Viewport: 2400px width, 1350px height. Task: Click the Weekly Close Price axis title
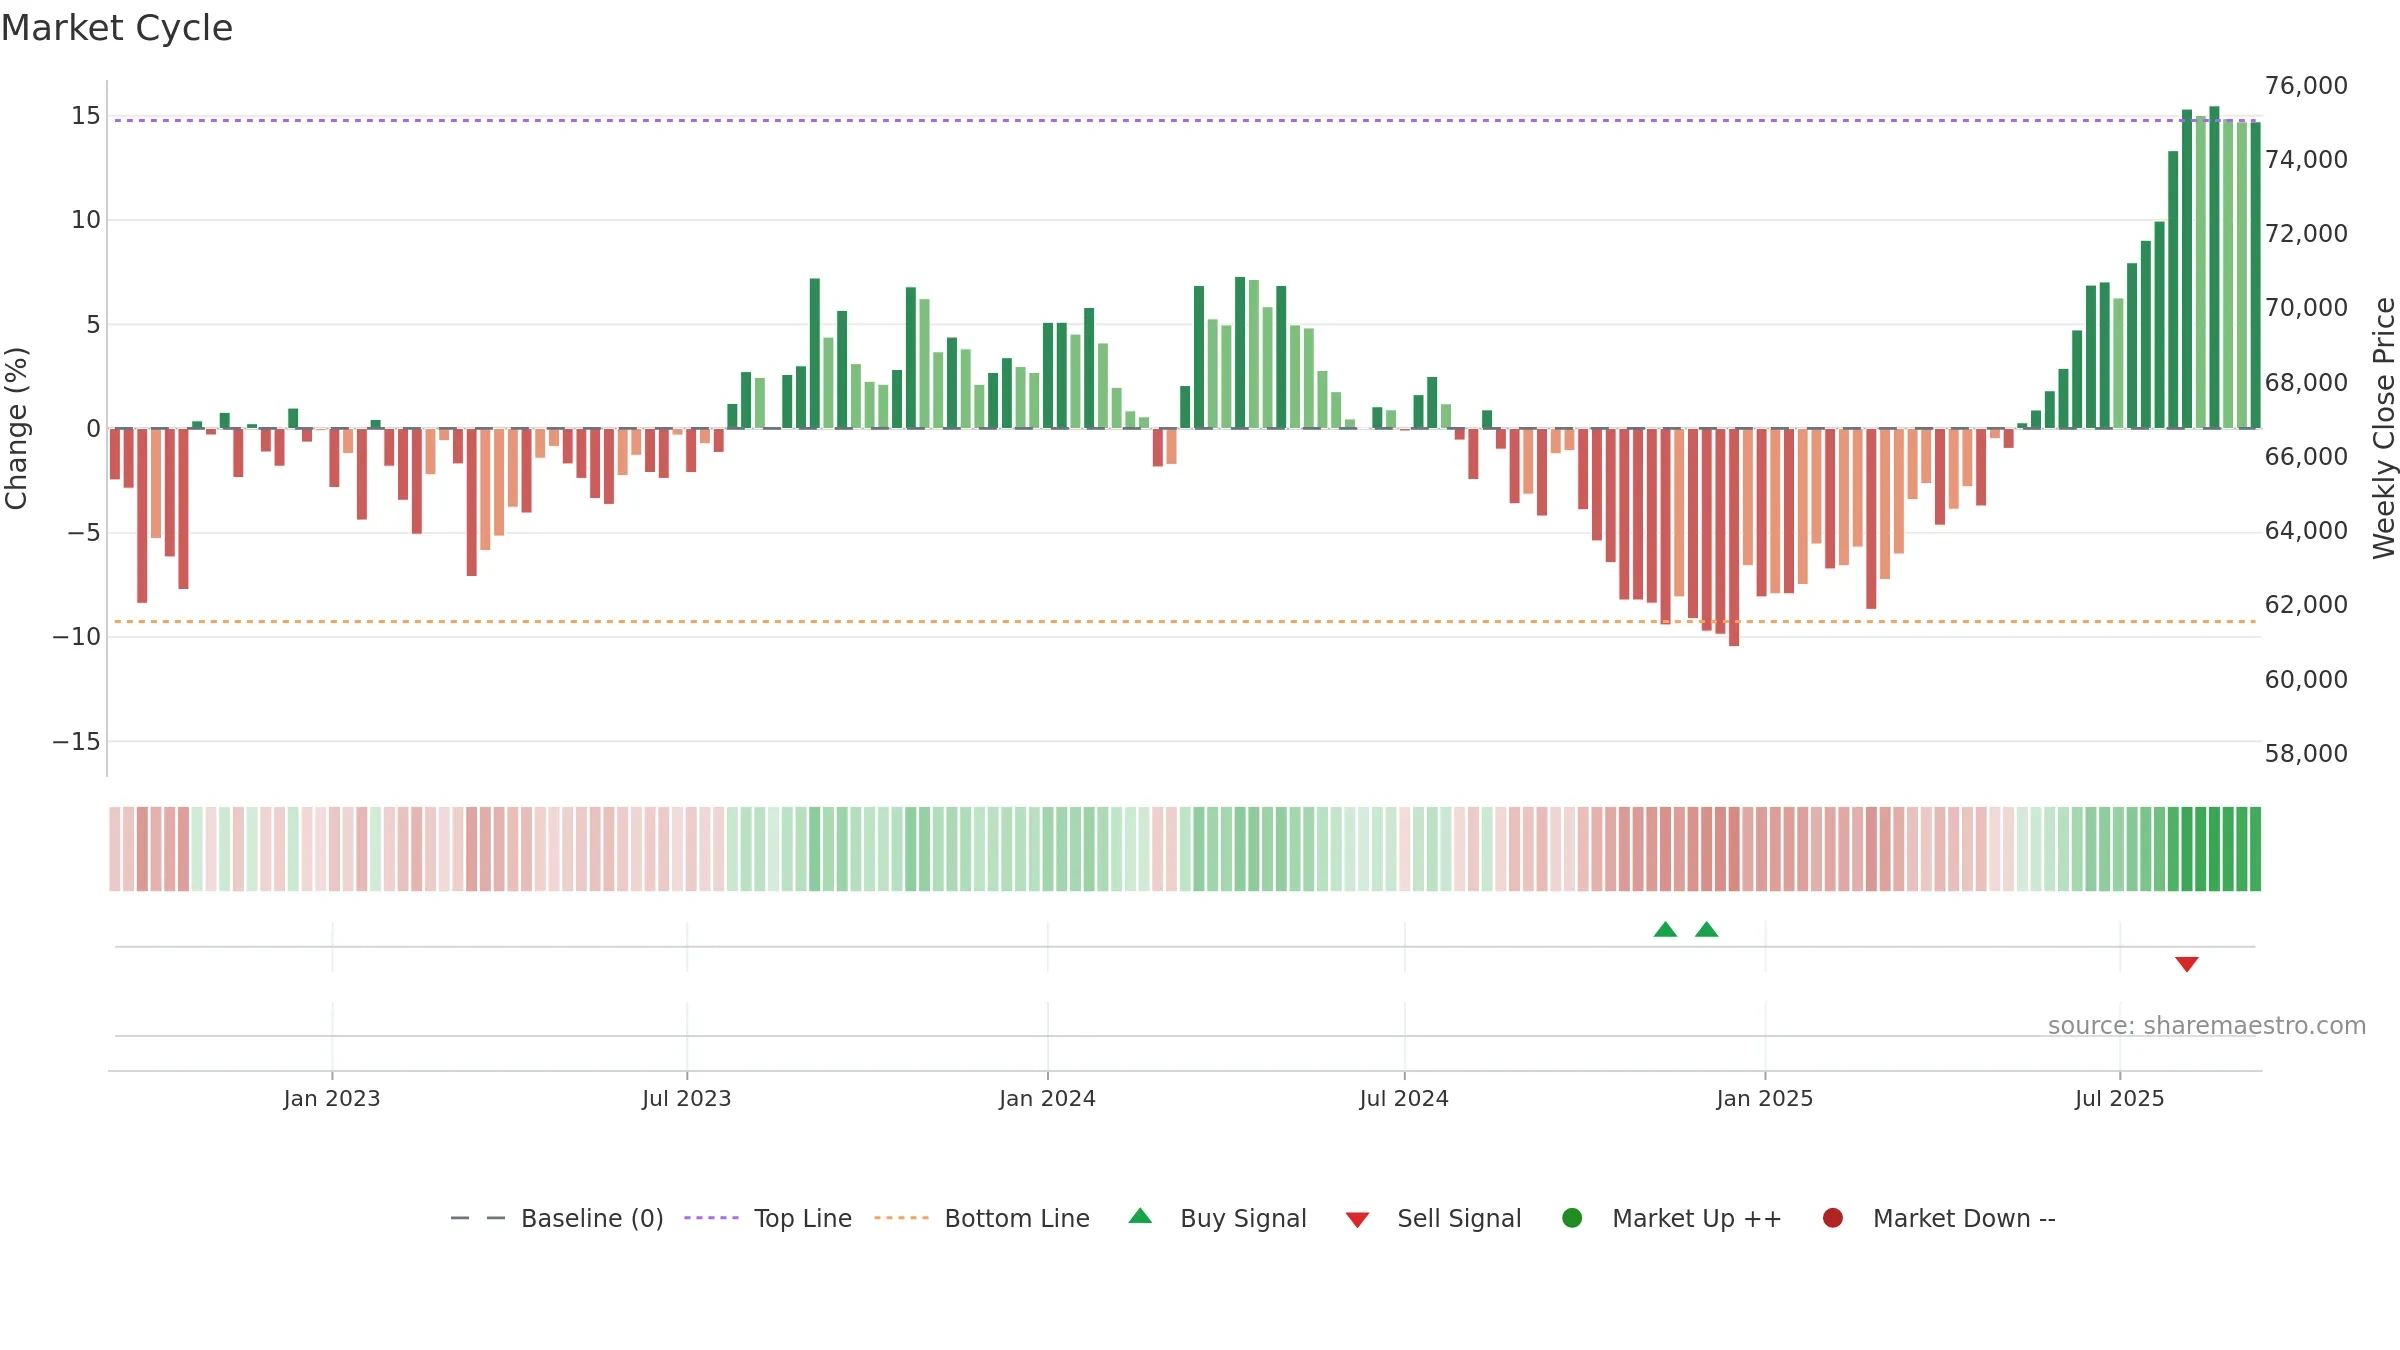pos(2384,428)
